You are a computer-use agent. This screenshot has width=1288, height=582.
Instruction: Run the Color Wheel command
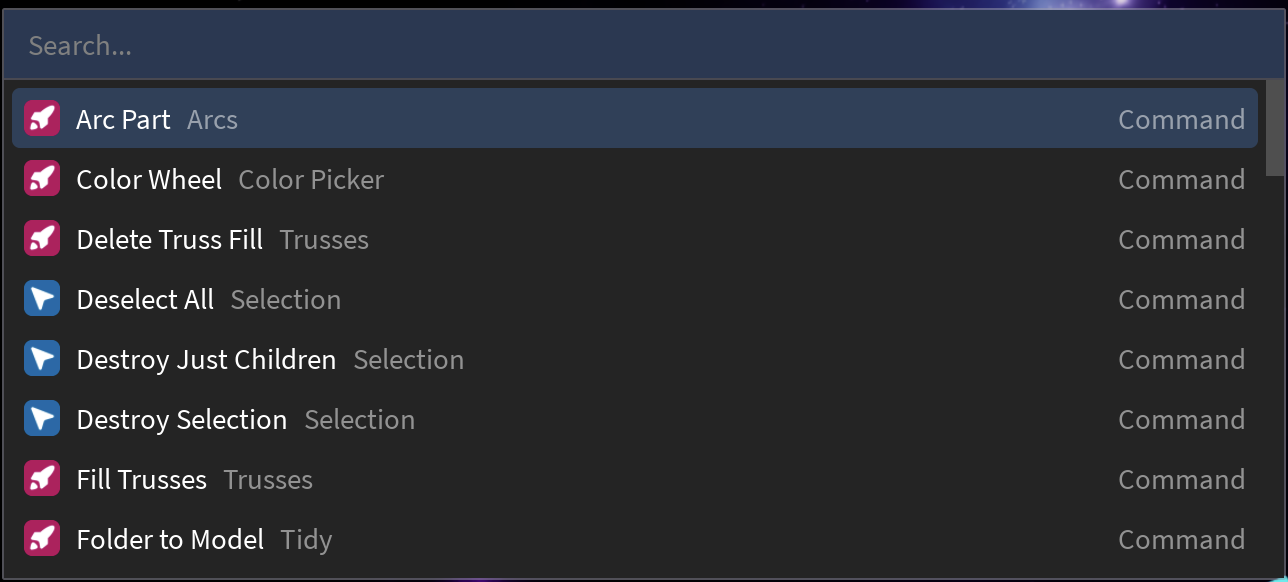pyautogui.click(x=149, y=178)
